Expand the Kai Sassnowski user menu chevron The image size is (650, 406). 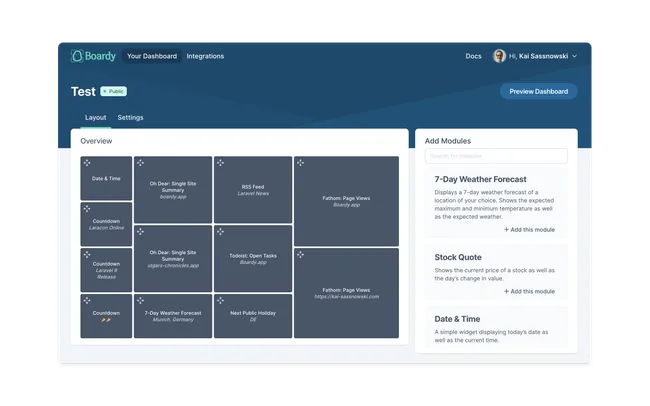click(x=574, y=57)
